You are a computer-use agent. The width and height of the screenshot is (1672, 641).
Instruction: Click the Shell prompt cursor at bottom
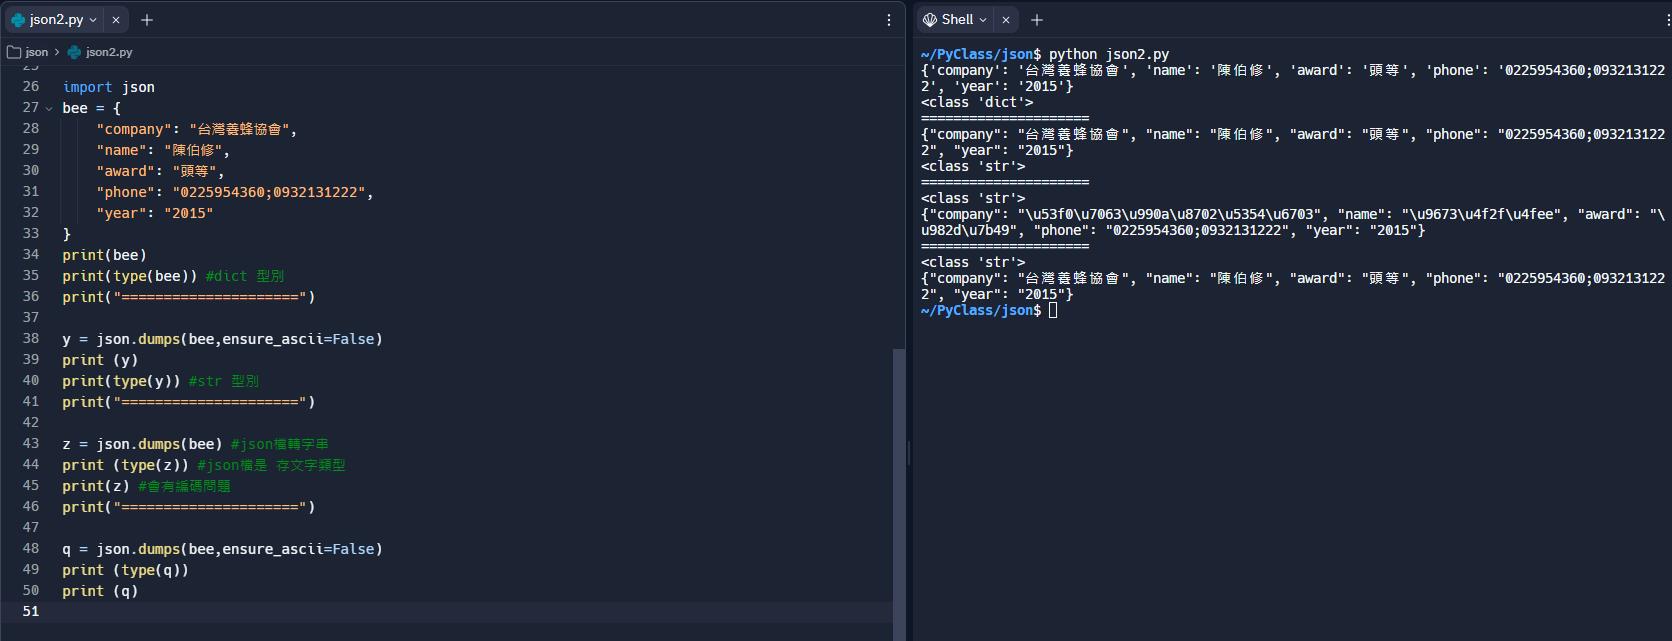tap(1053, 310)
